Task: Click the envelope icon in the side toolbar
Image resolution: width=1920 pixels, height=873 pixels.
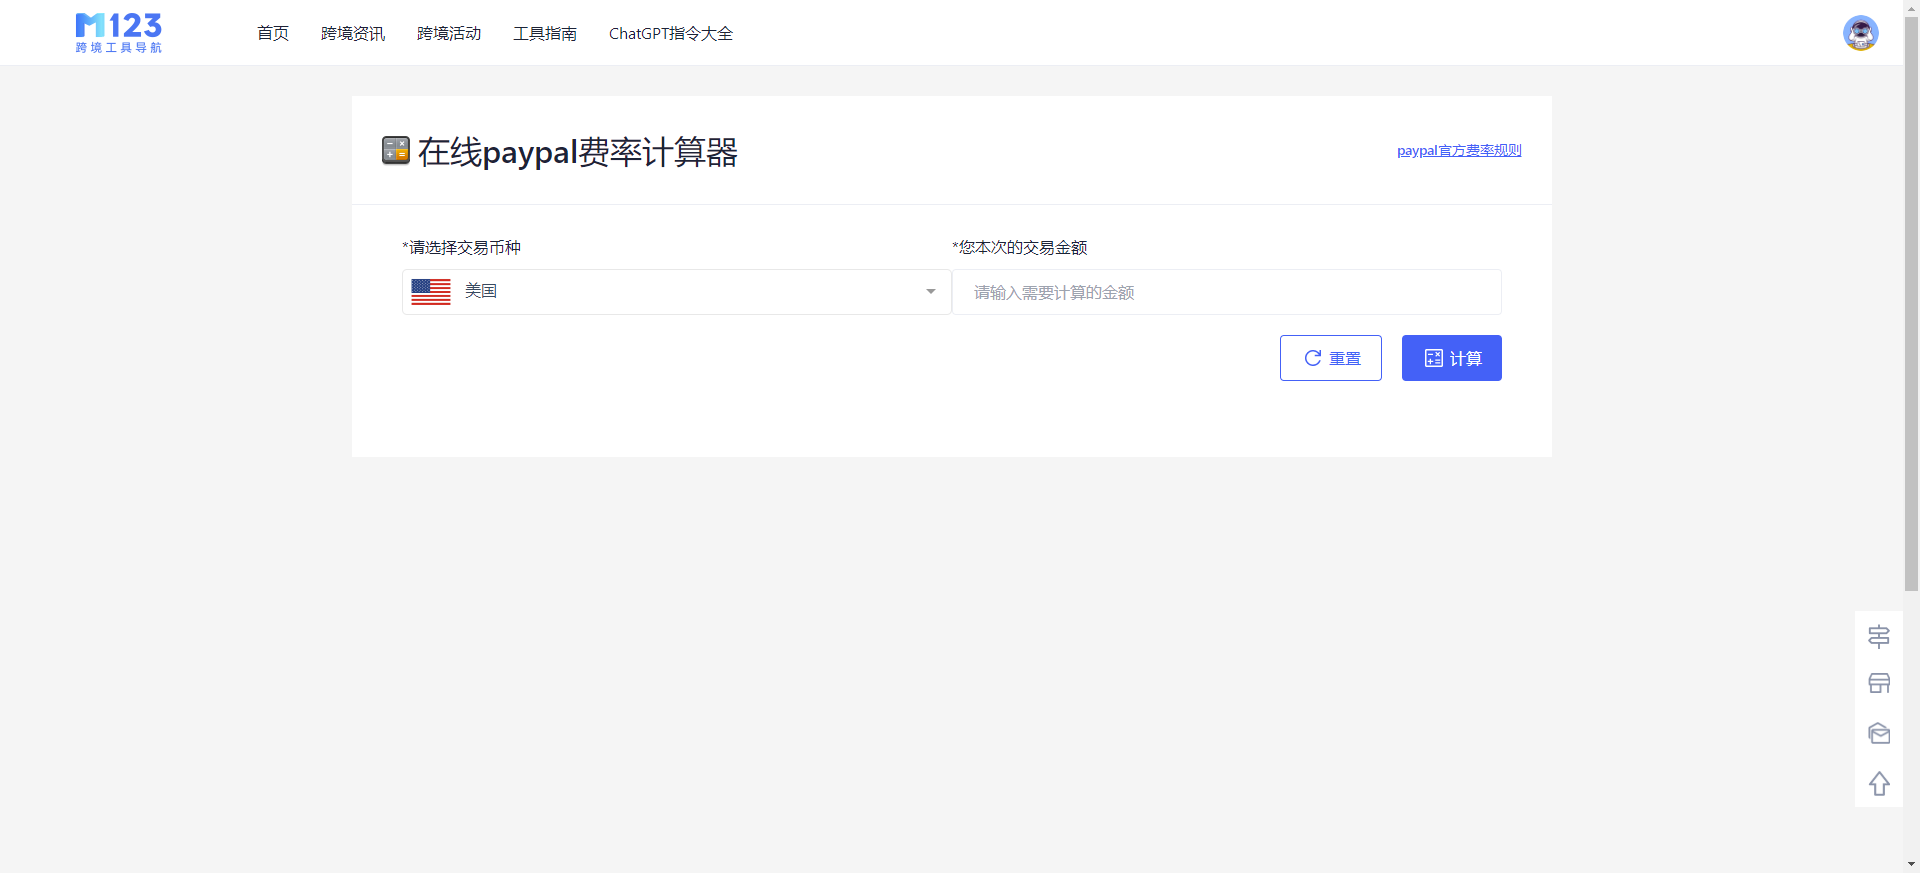Action: [1879, 733]
